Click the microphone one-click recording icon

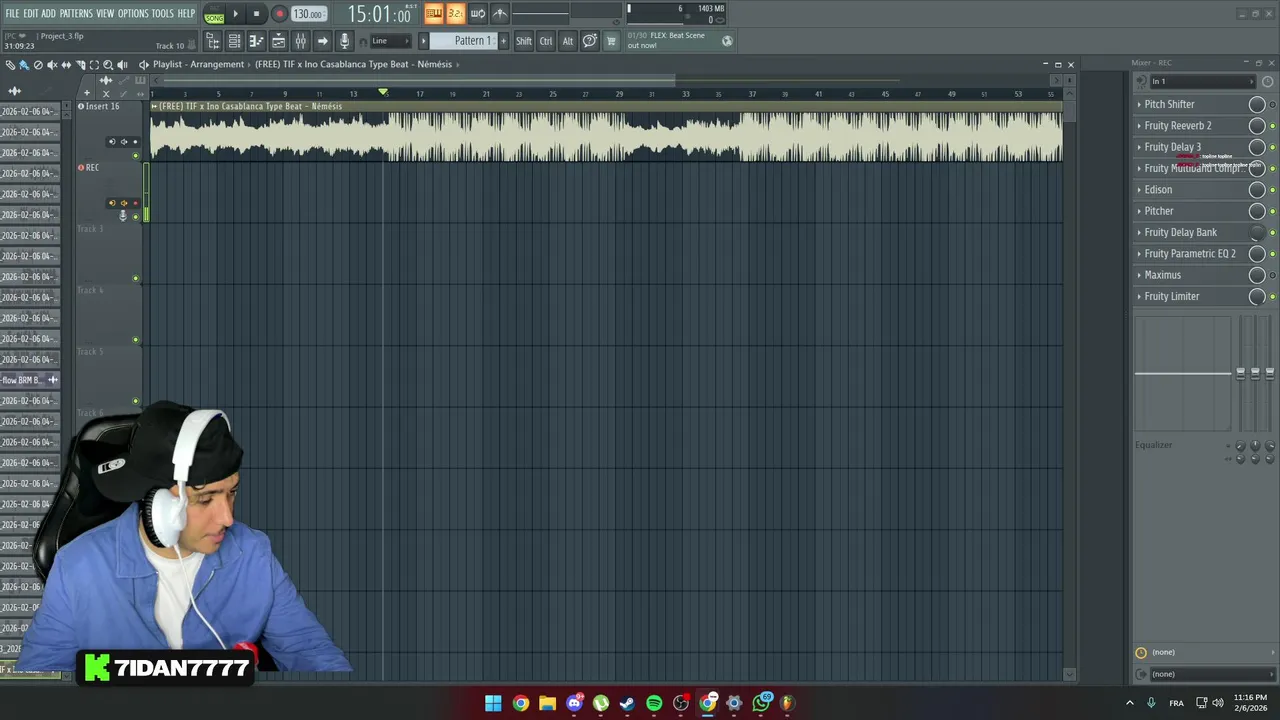click(x=344, y=41)
